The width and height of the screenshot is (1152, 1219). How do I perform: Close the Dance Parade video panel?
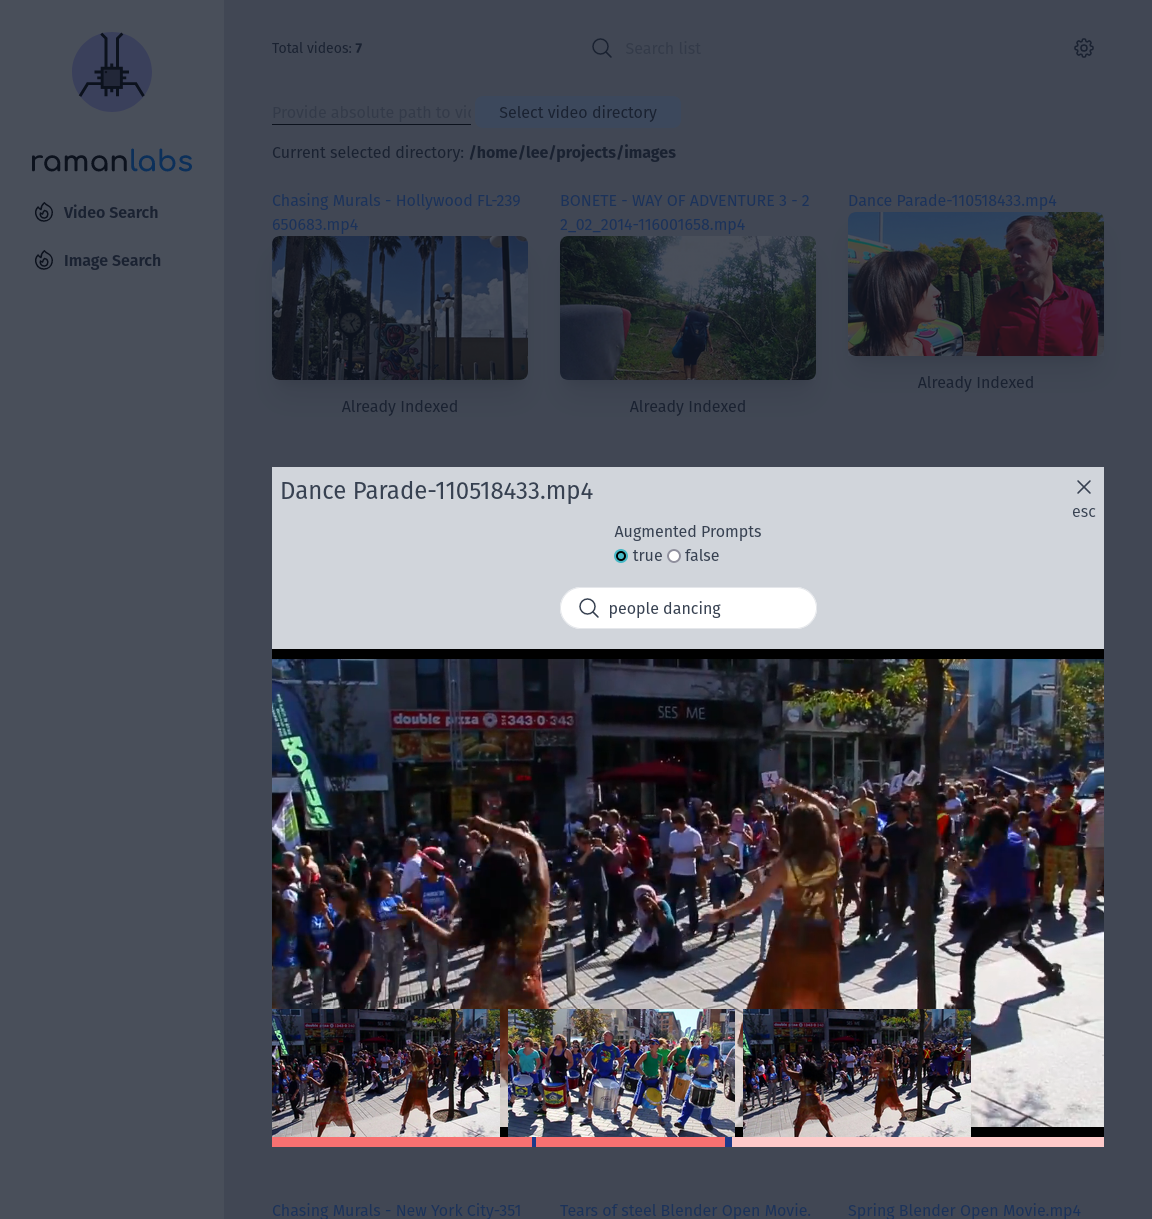pyautogui.click(x=1084, y=487)
